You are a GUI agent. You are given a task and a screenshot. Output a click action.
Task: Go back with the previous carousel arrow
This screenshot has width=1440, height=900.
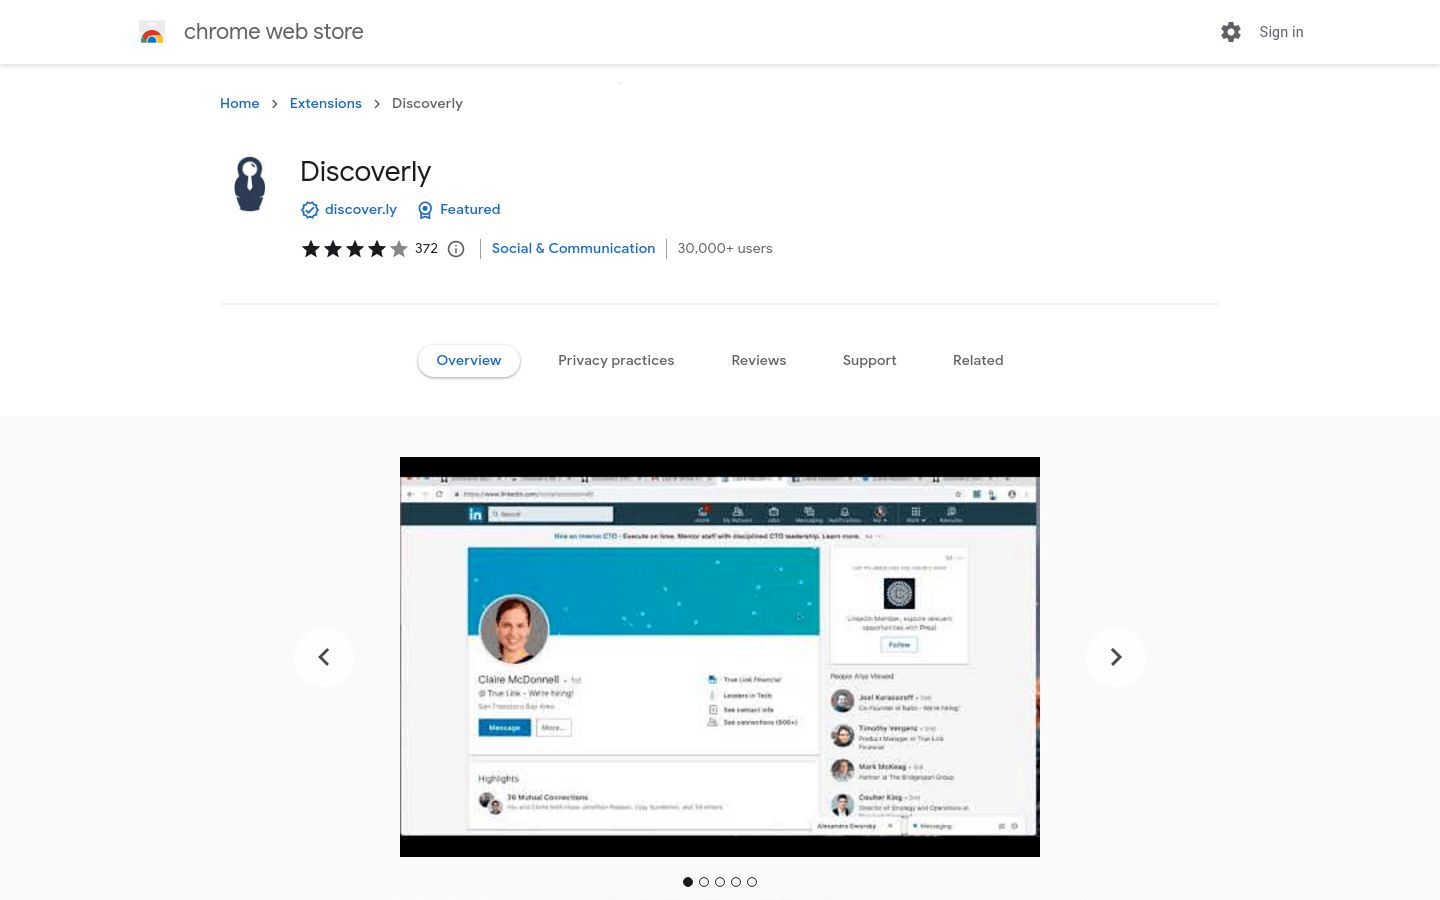[x=324, y=656]
